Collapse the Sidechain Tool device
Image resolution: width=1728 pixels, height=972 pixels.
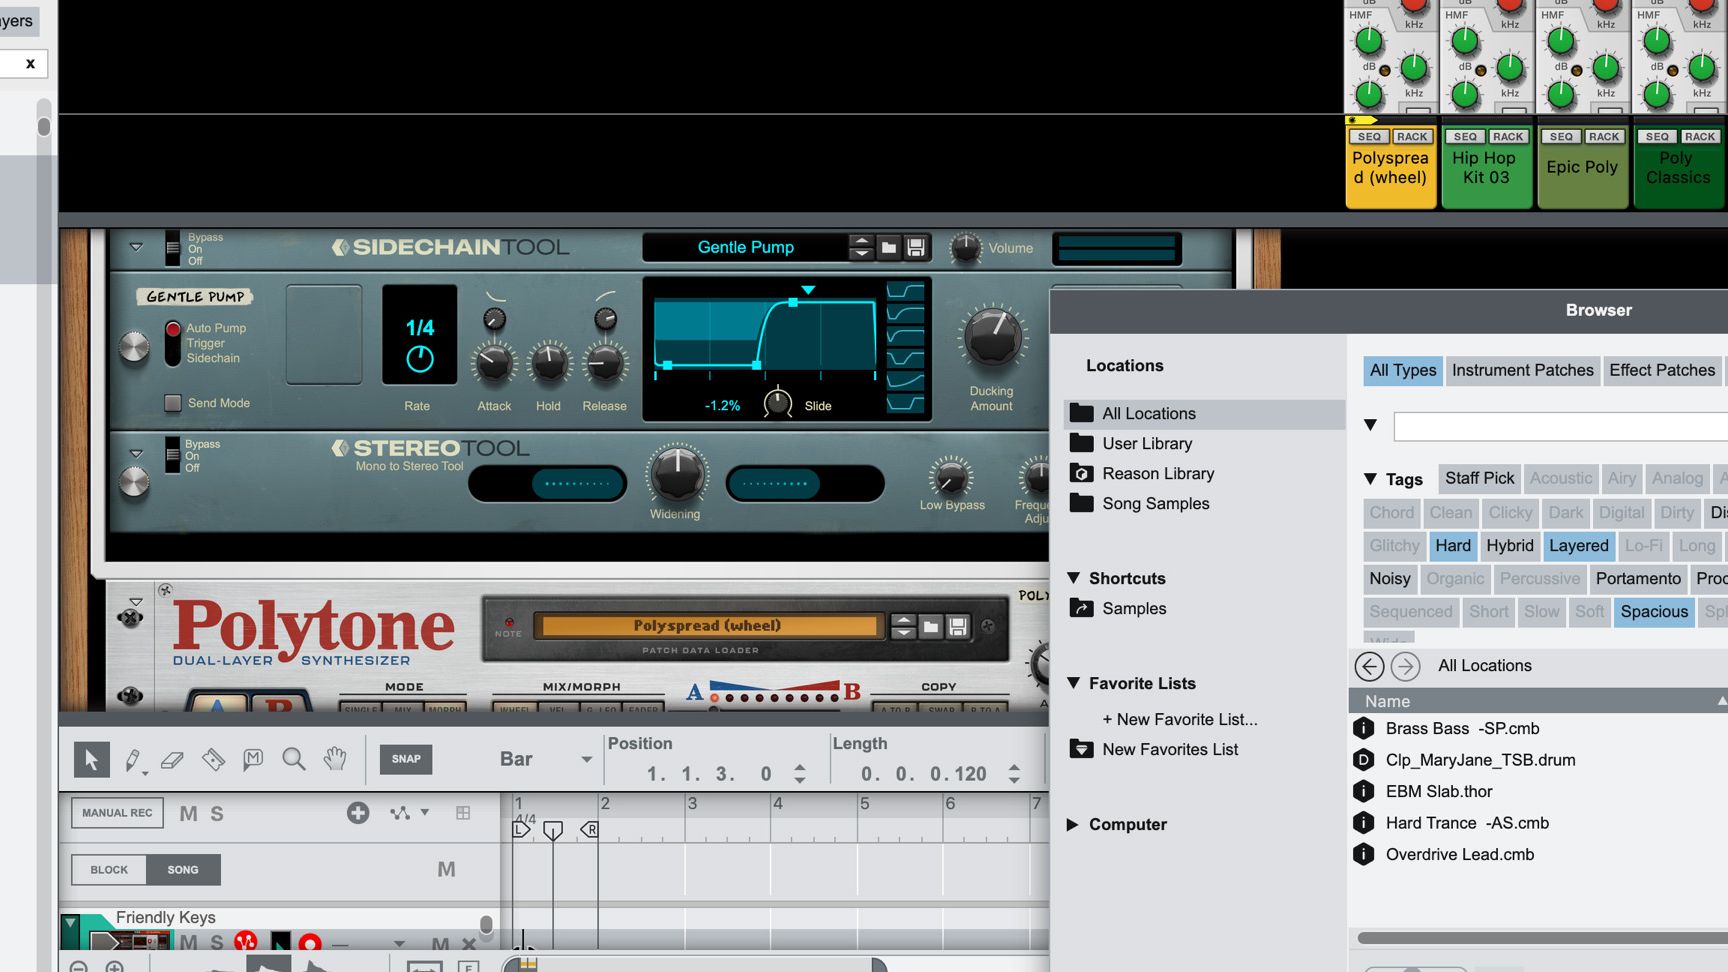point(136,247)
